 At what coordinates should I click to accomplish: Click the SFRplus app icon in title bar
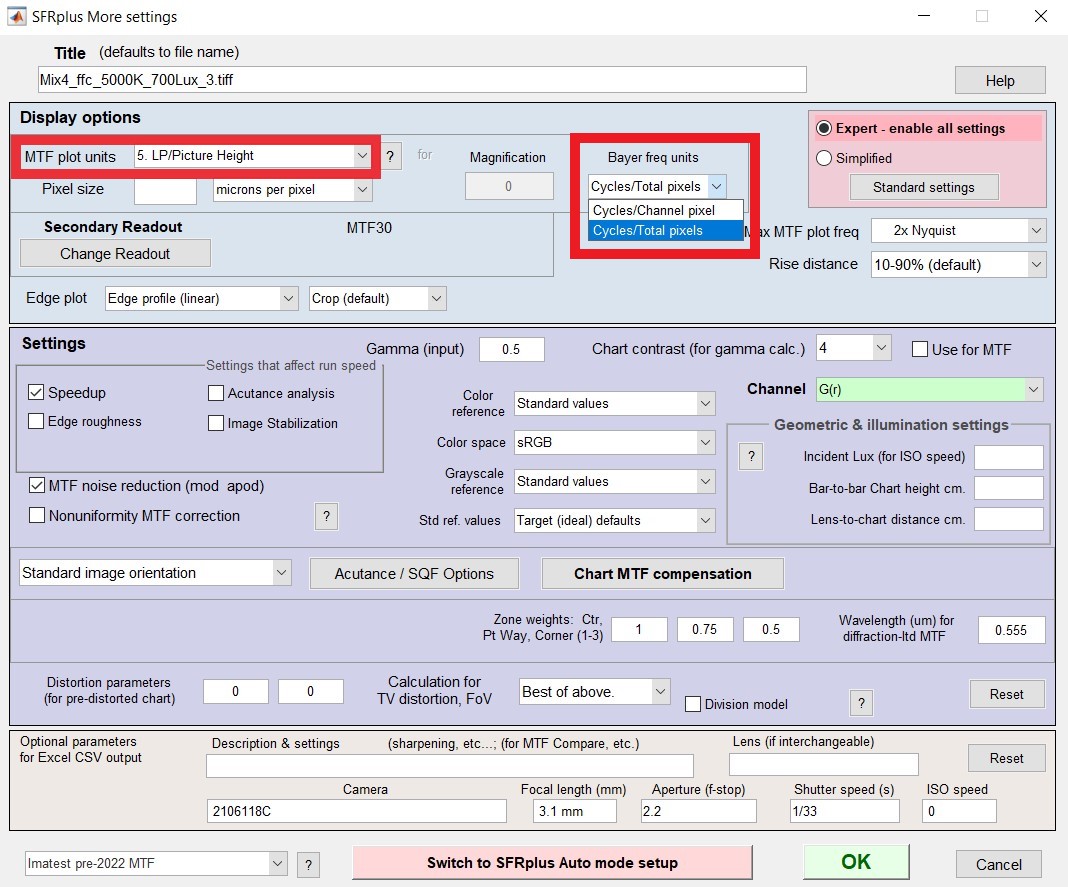[x=16, y=16]
